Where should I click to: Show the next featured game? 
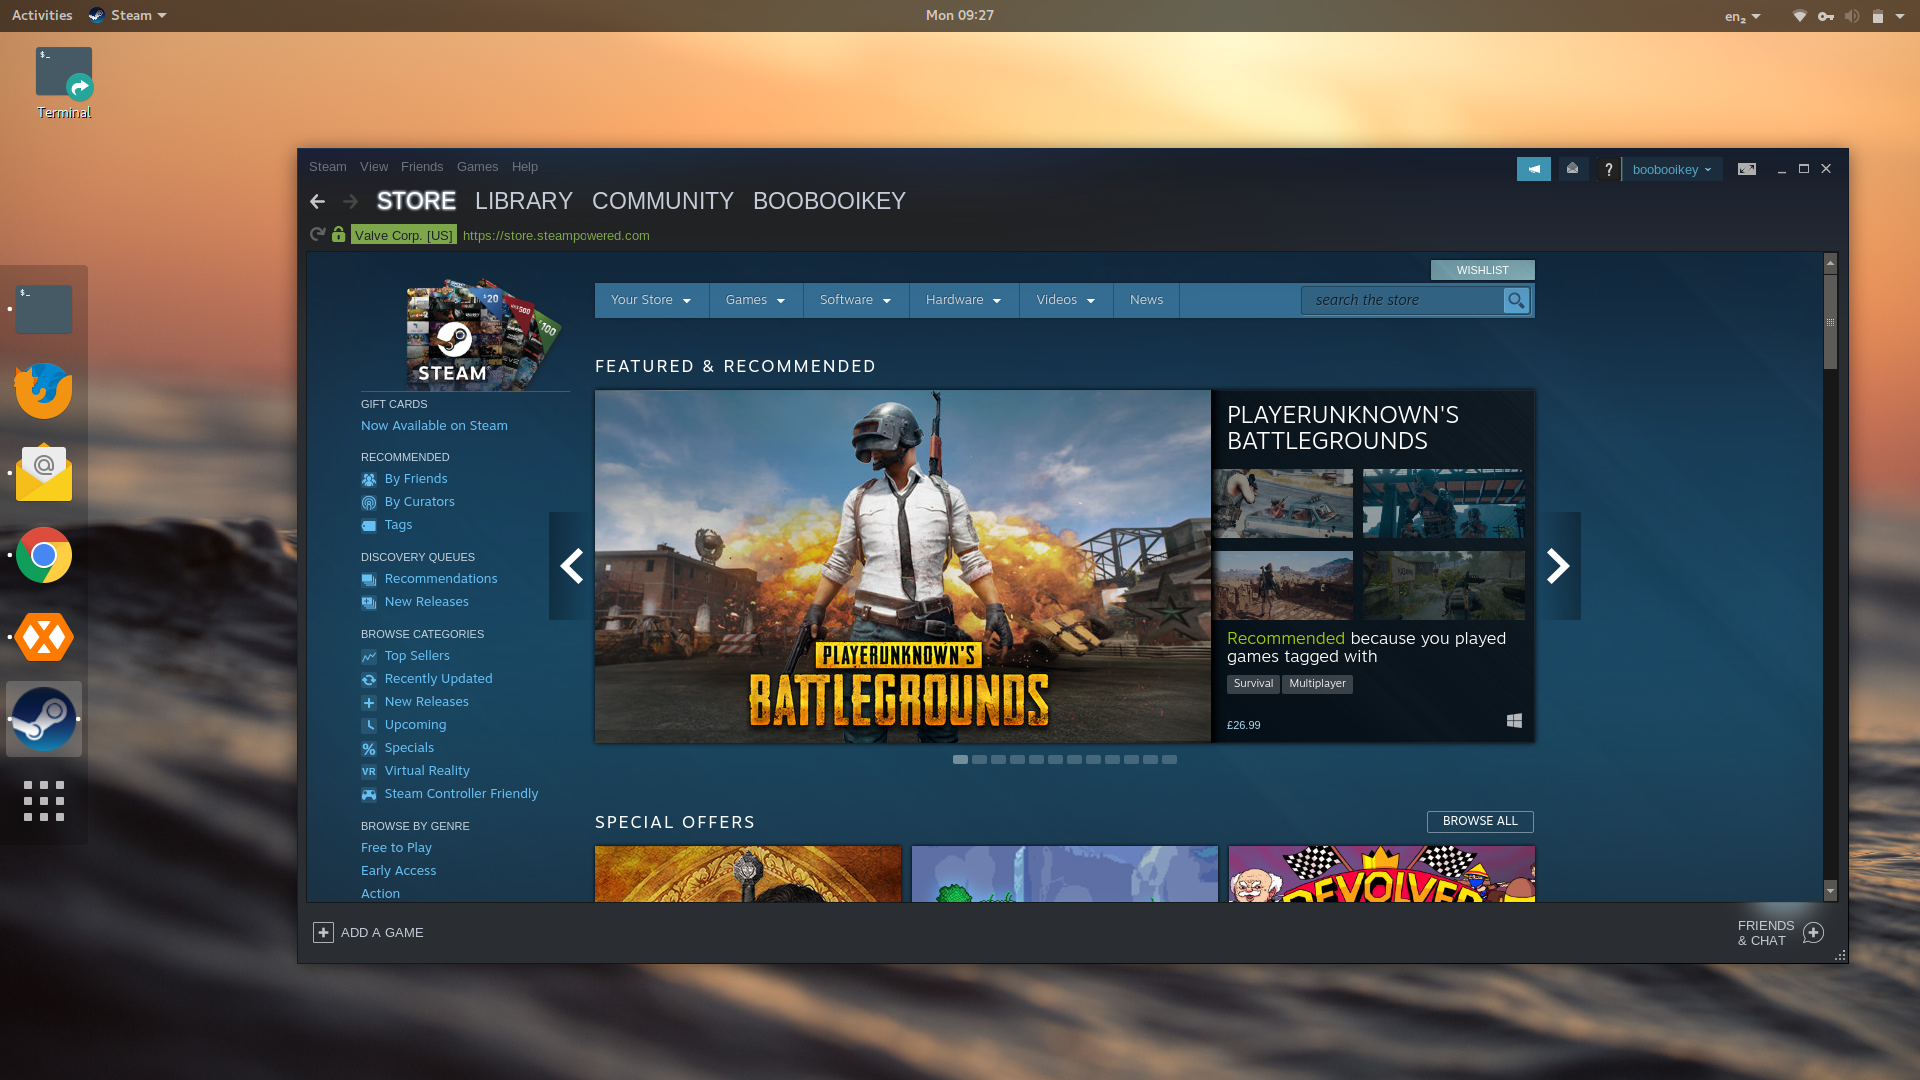(x=1558, y=566)
